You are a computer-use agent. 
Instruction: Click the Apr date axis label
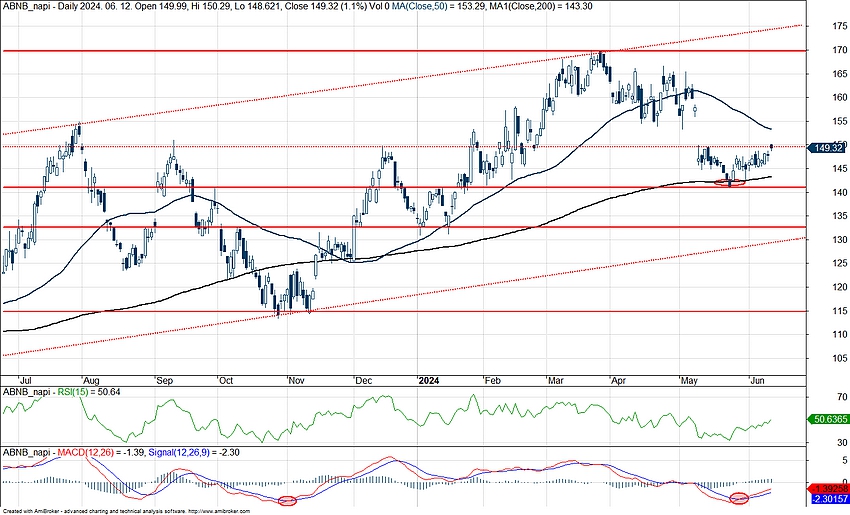click(x=619, y=381)
